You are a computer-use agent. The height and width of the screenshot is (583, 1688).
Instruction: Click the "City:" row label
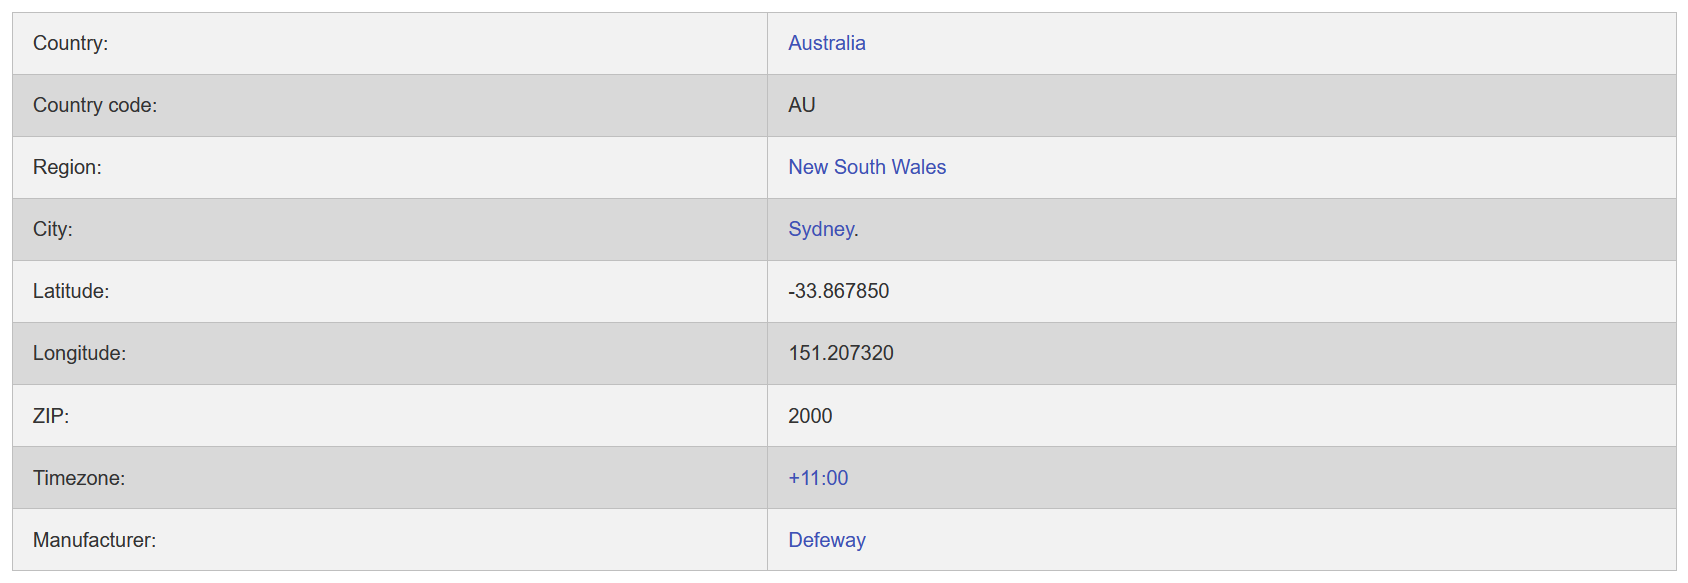[x=52, y=229]
